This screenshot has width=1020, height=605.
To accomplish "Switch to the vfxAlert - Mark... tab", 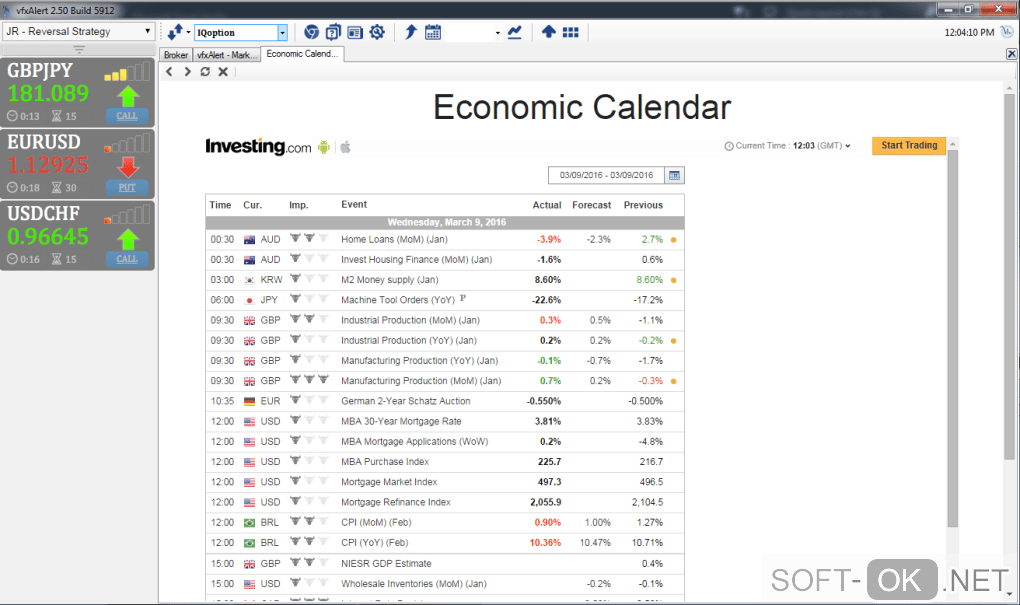I will pos(227,55).
